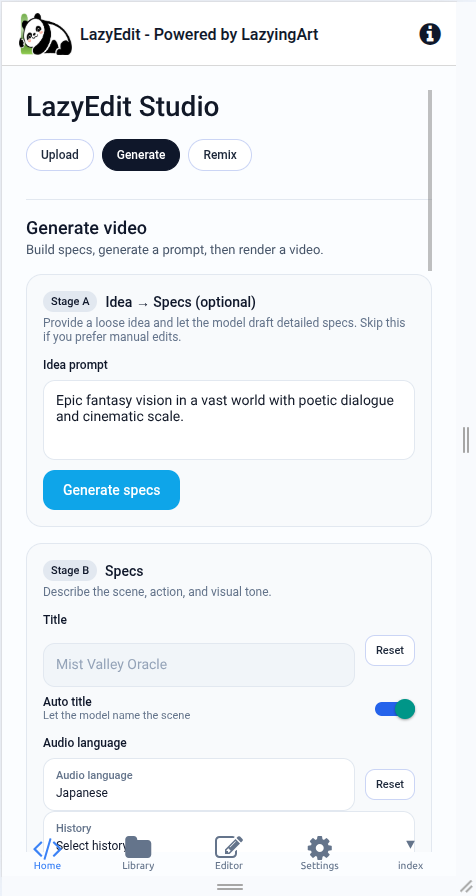Reset the Audio language selection

tap(390, 785)
